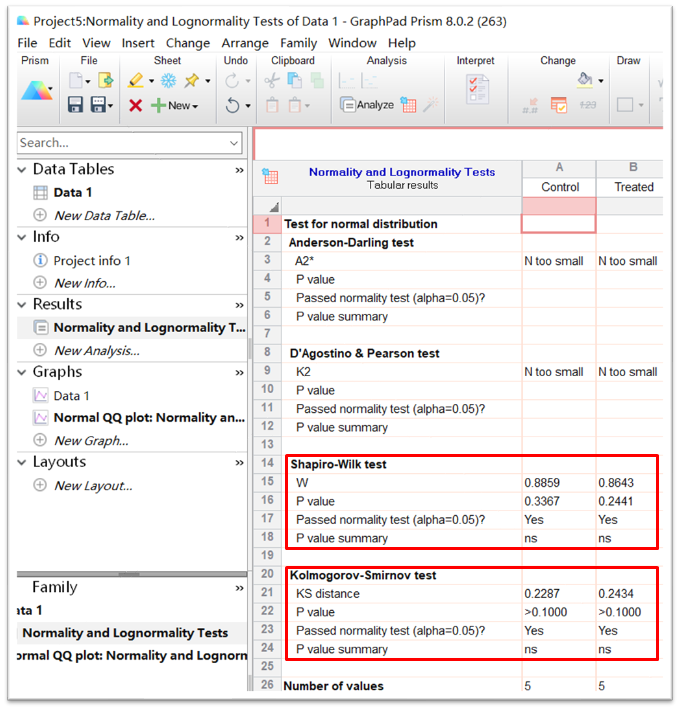Open dropdown arrow beside paint bucket
This screenshot has width=680, height=710.
pyautogui.click(x=601, y=81)
